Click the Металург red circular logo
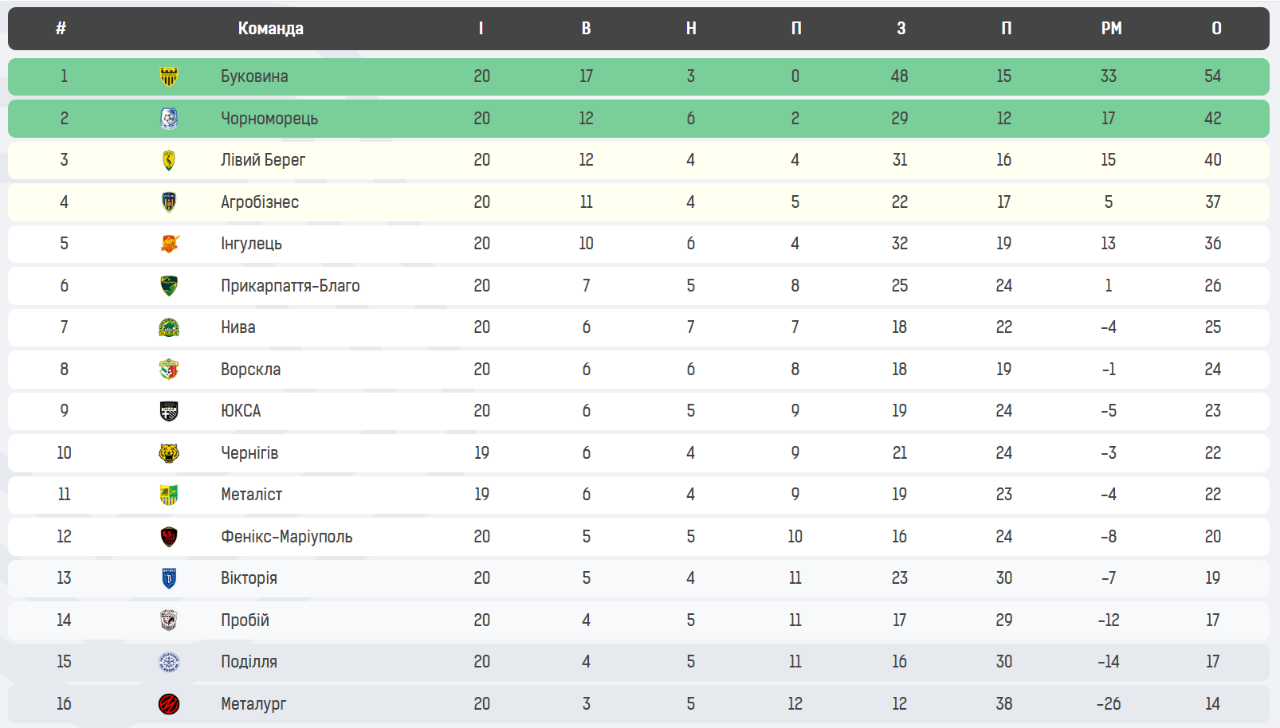Image resolution: width=1280 pixels, height=728 pixels. (169, 704)
